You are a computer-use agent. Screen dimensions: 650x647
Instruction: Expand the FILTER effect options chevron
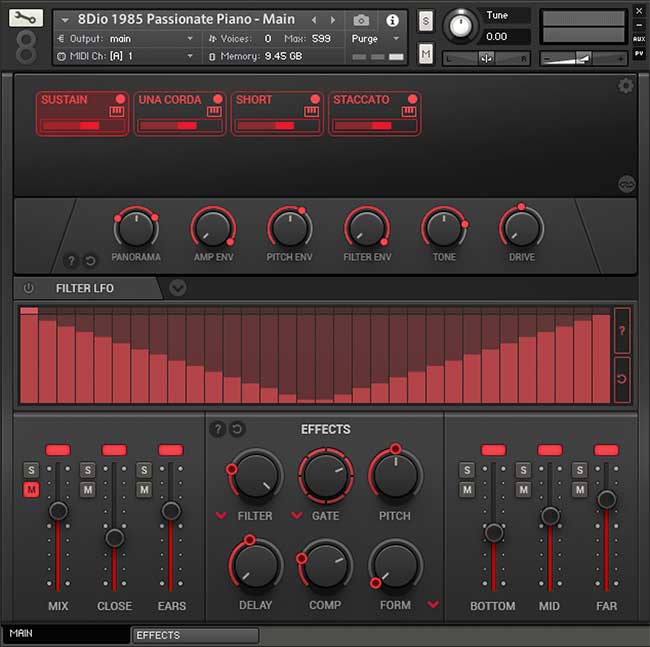221,515
